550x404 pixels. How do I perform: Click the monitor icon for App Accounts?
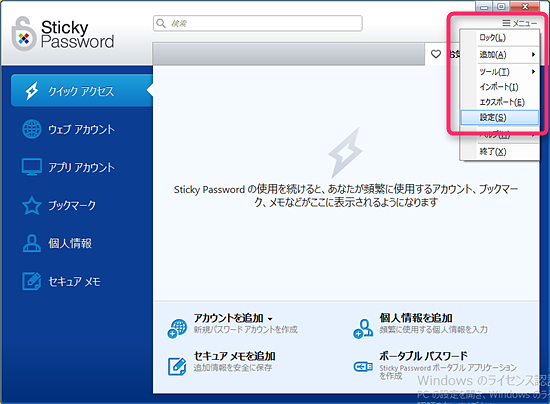click(32, 167)
